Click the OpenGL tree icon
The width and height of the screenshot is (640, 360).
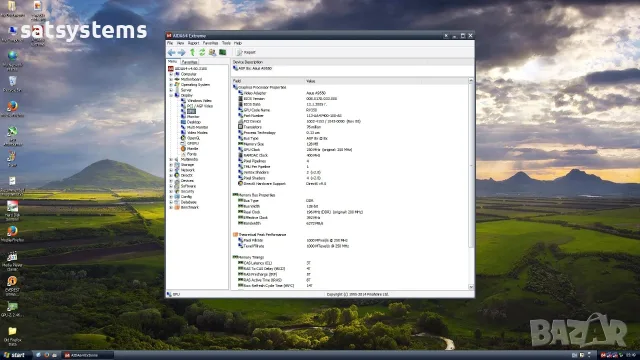click(183, 138)
